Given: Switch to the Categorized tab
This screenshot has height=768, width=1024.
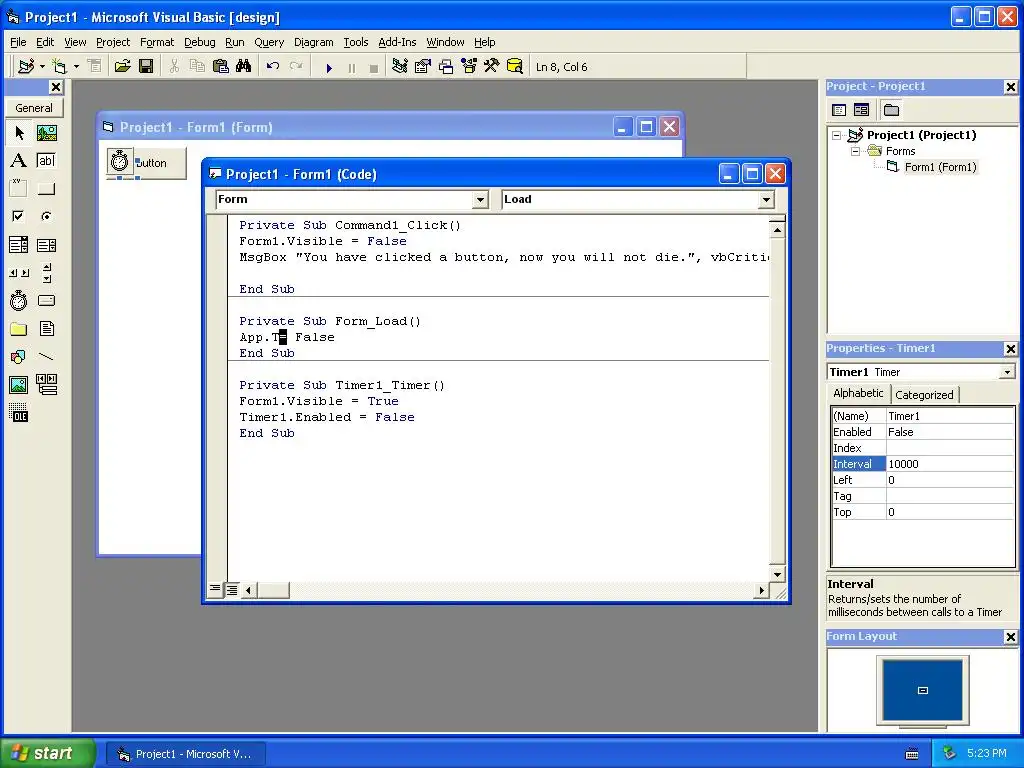Looking at the screenshot, I should tap(924, 394).
